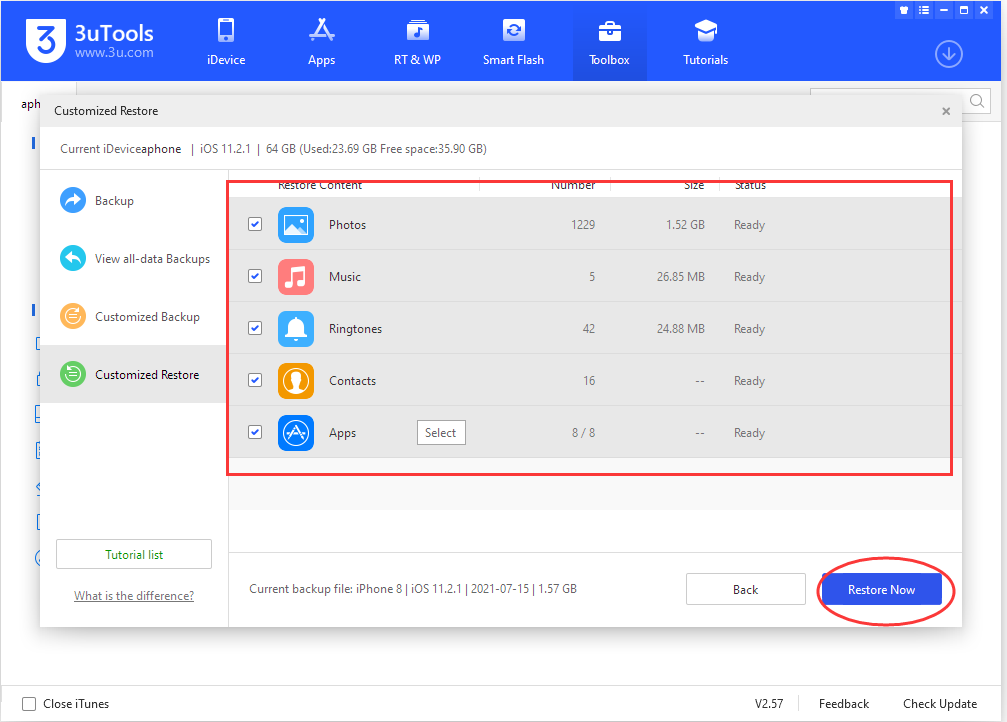The width and height of the screenshot is (1007, 722).
Task: Open the 'What is the difference?' link
Action: tap(133, 595)
